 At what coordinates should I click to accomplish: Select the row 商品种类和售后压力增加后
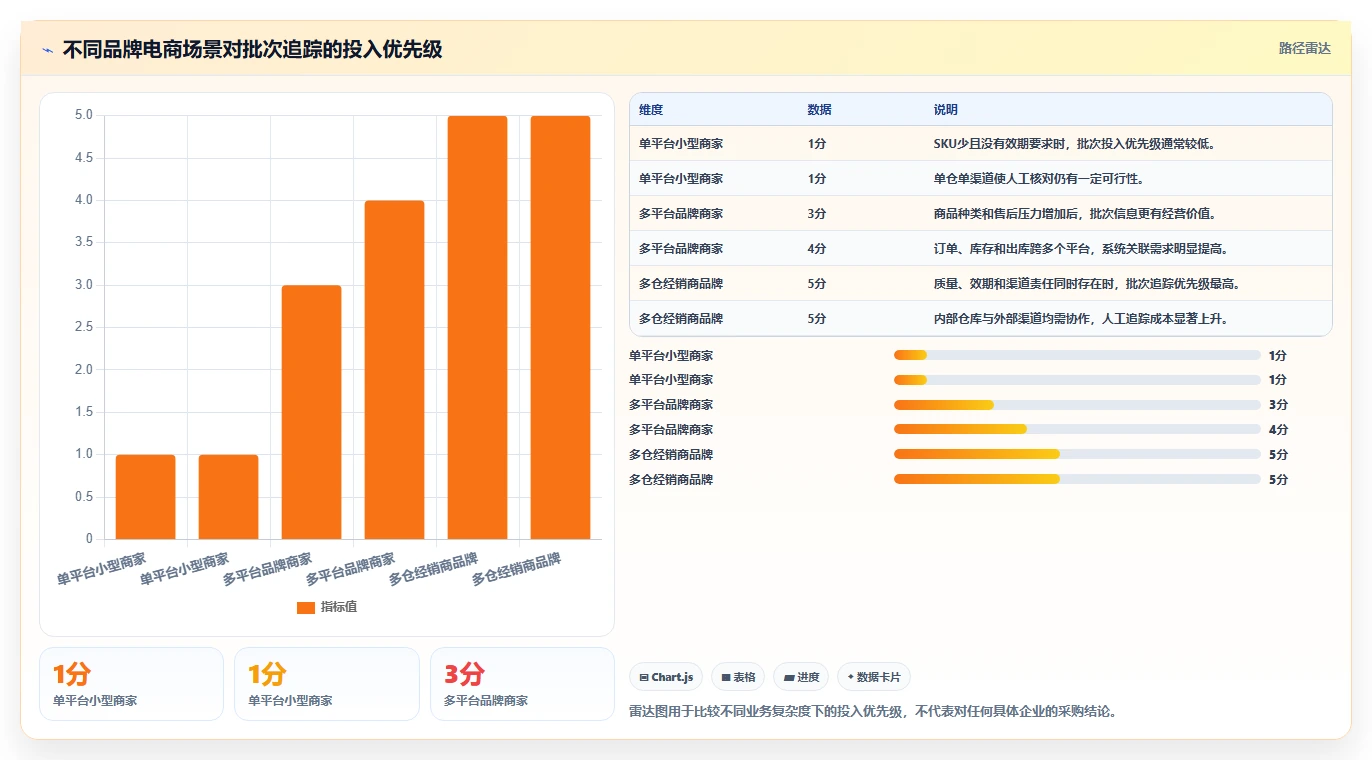pos(981,214)
